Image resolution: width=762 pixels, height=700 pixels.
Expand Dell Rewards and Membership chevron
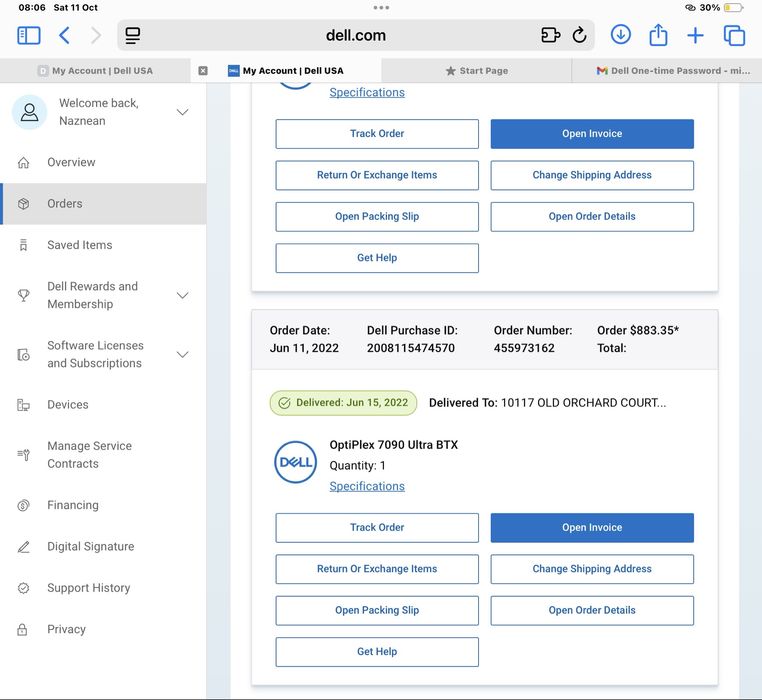tap(182, 295)
